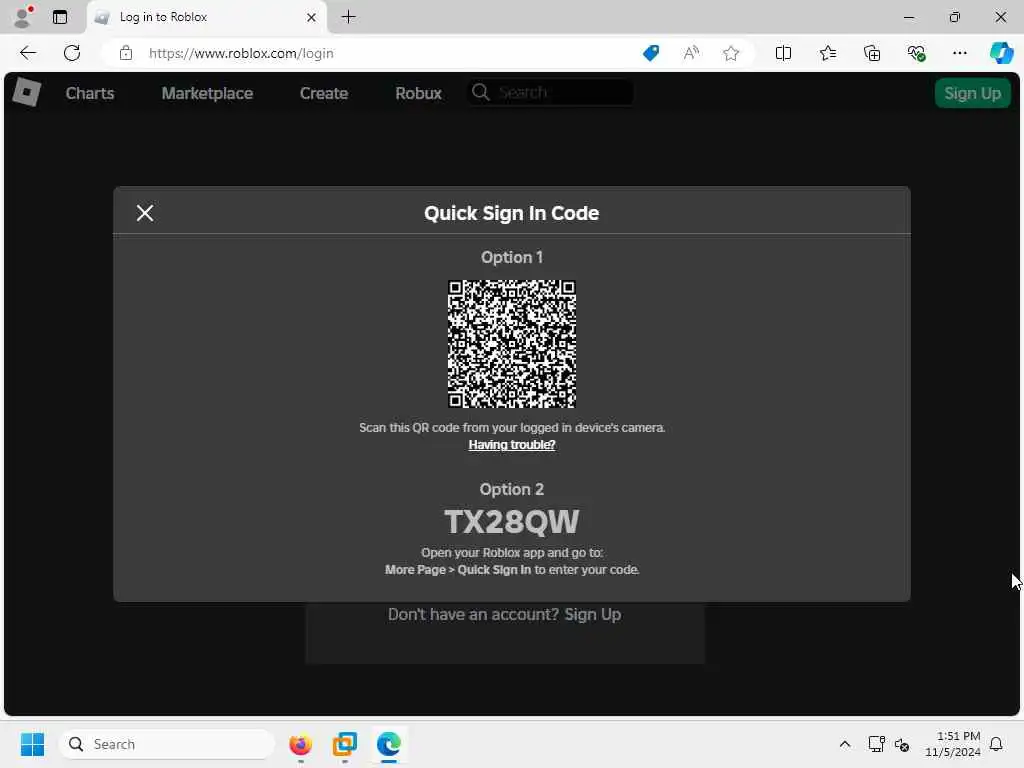Open Copilot sidebar icon
Viewport: 1024px width, 768px height.
pyautogui.click(x=1001, y=53)
